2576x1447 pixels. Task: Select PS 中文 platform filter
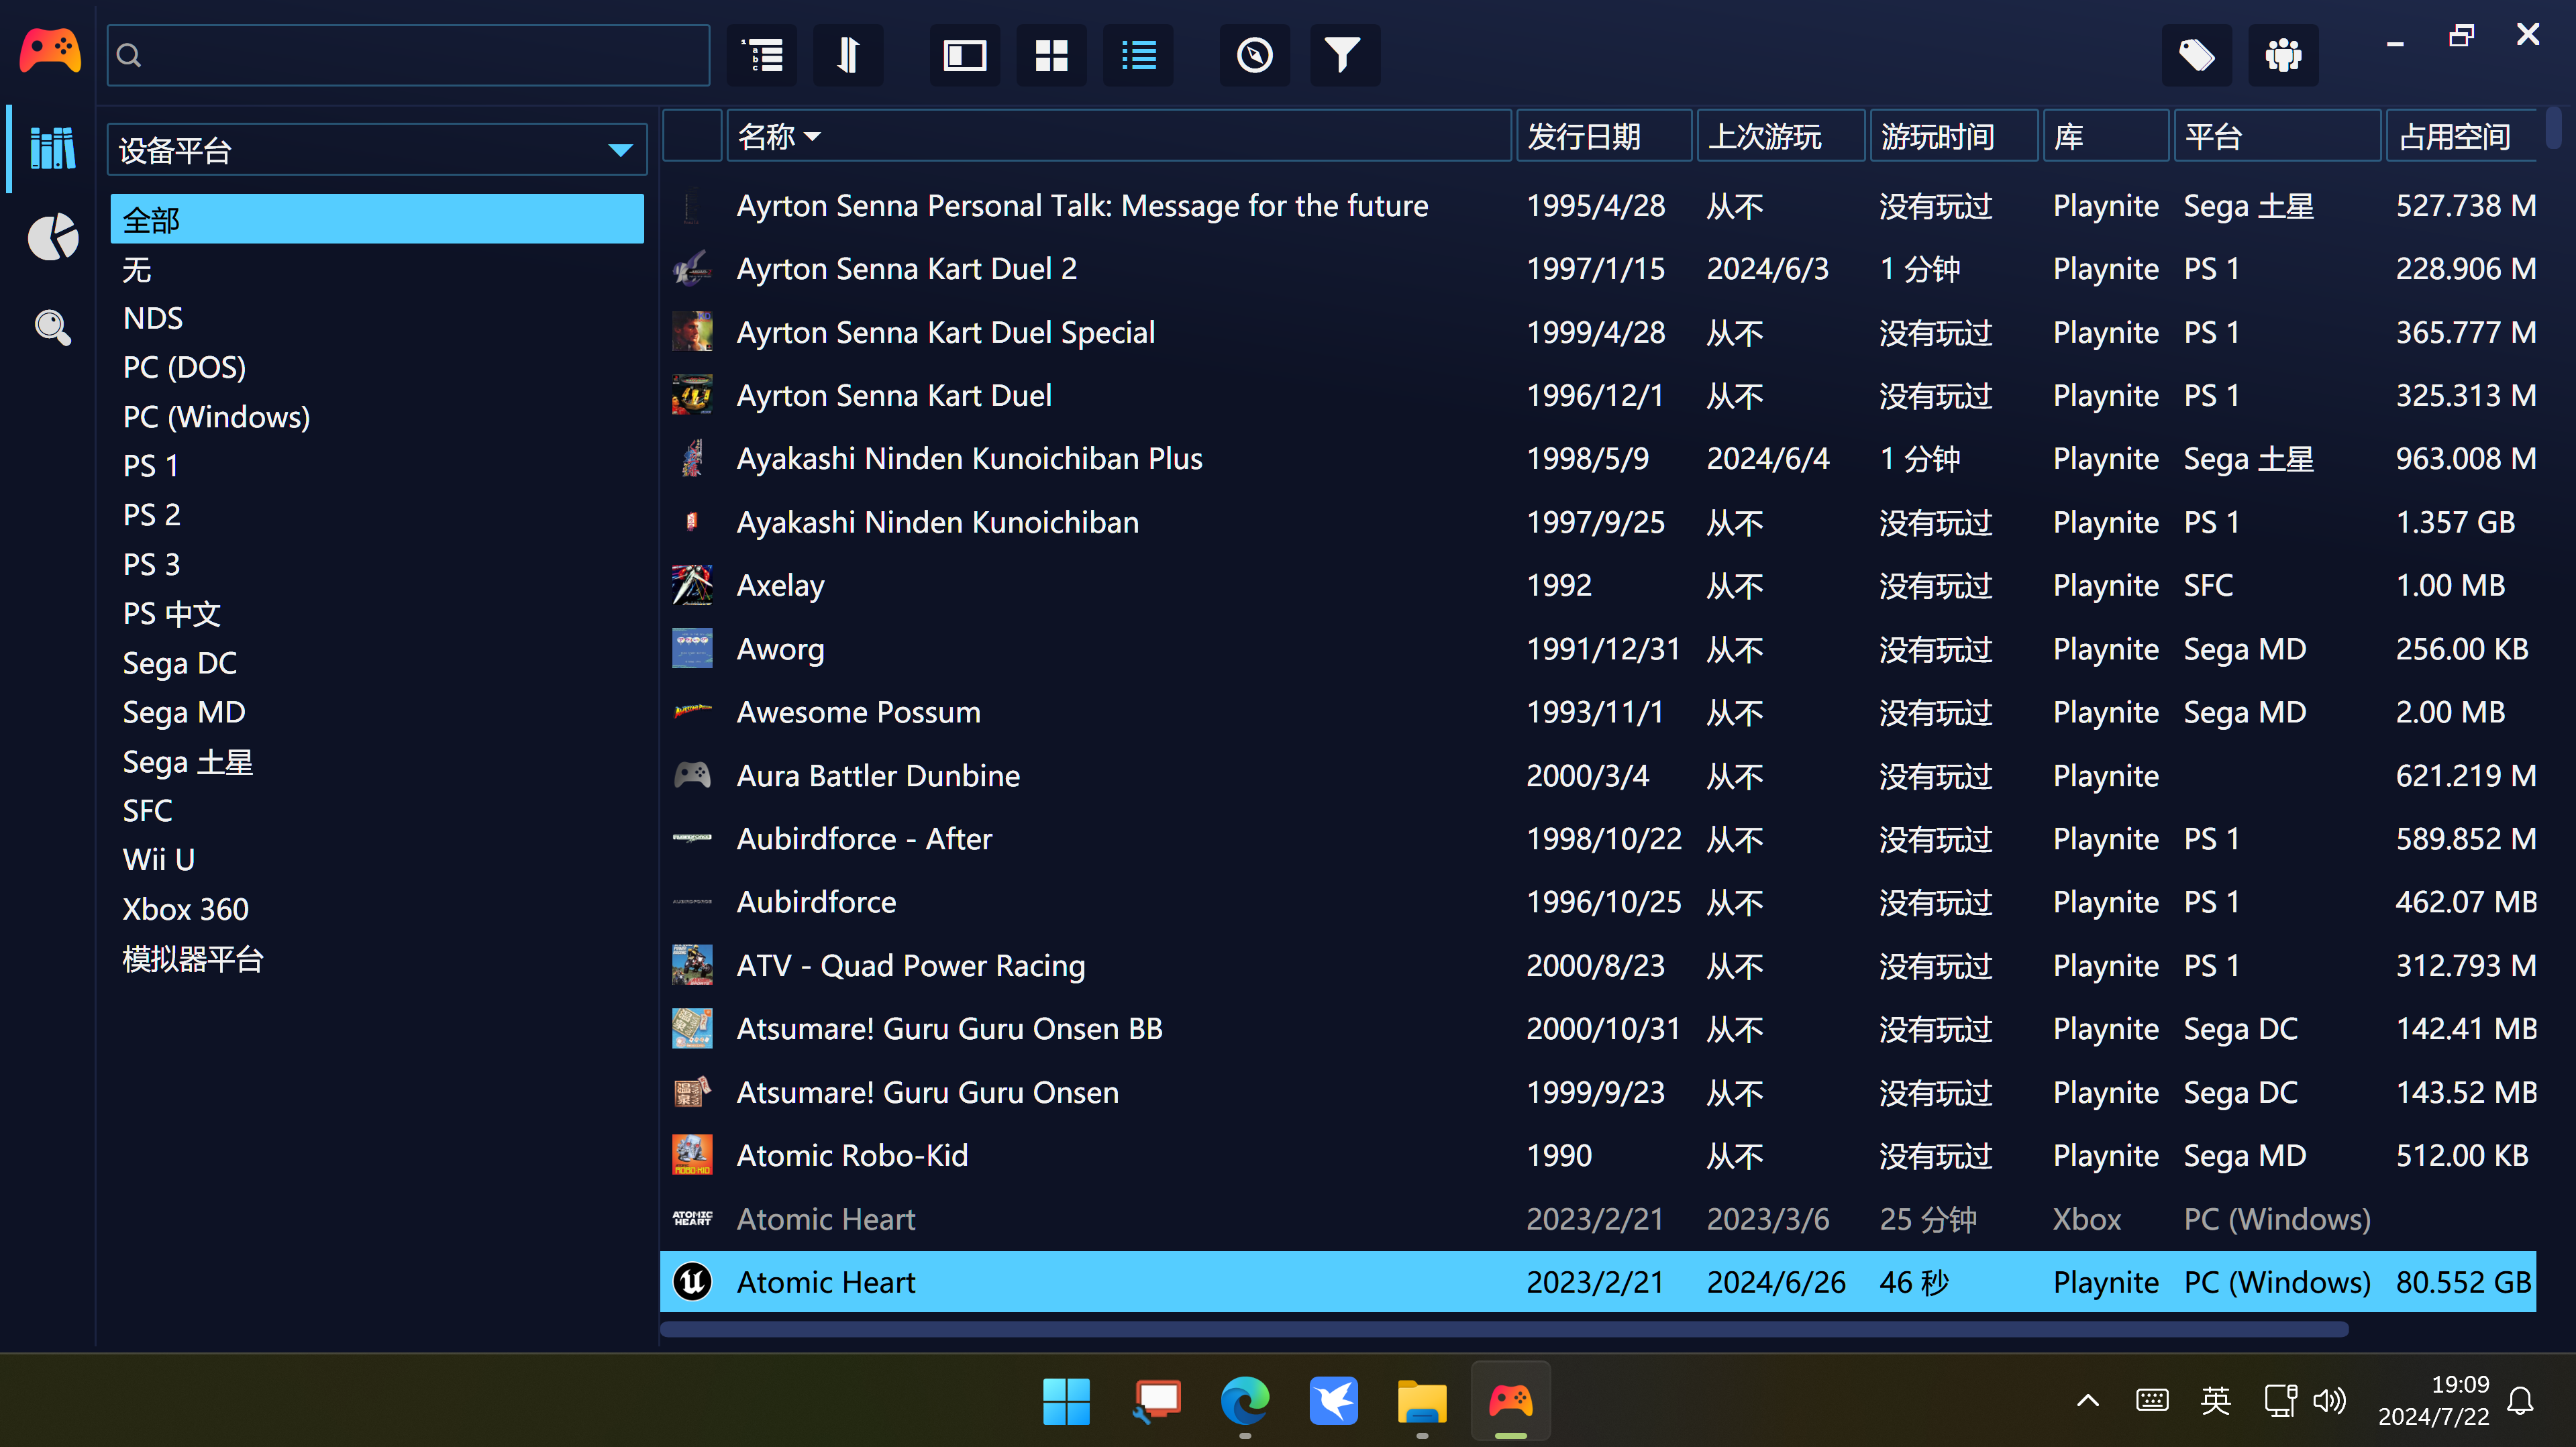click(377, 613)
